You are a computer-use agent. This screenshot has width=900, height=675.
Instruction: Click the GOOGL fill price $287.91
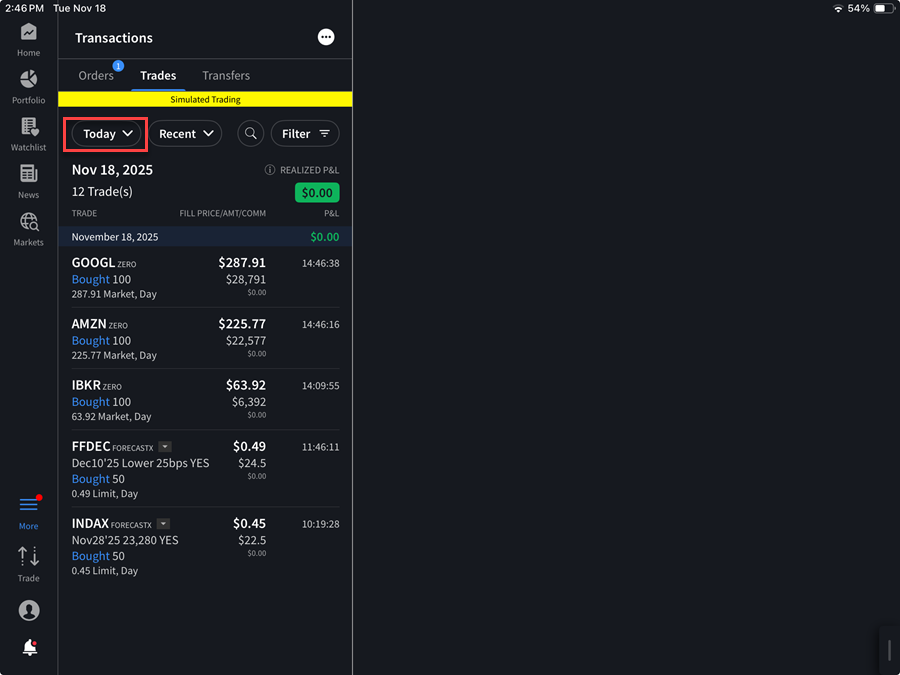[x=242, y=263]
